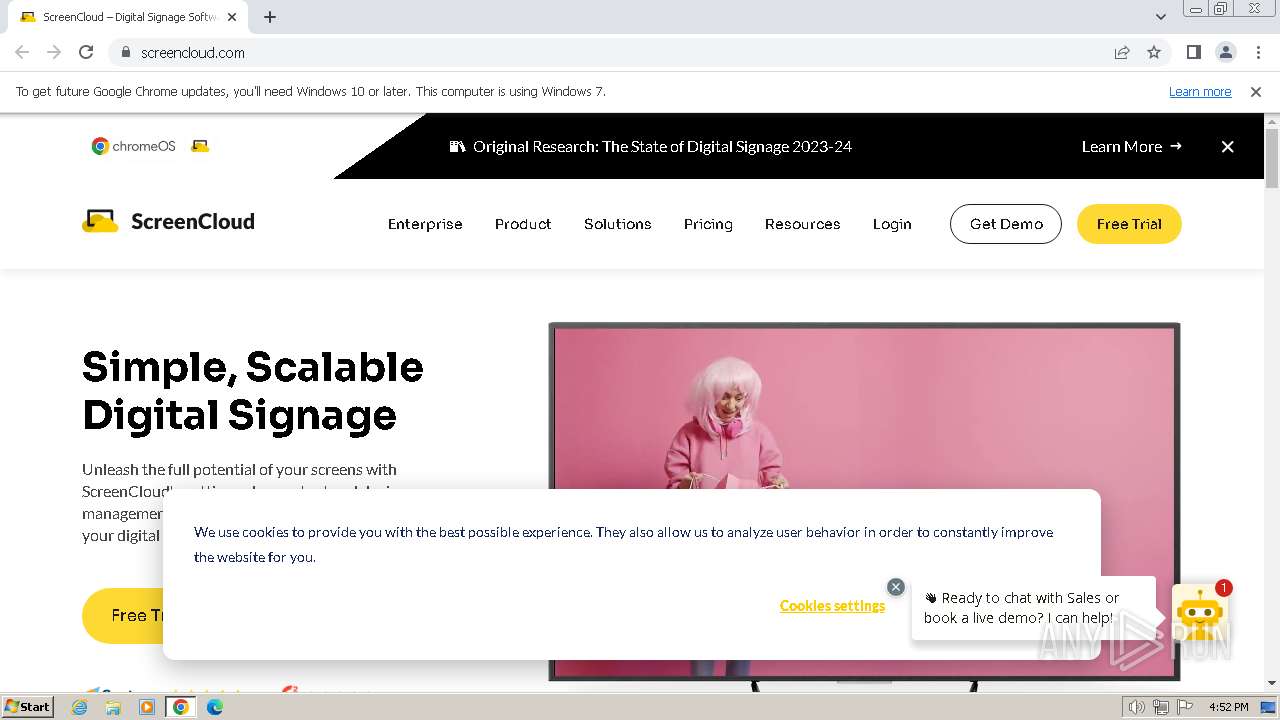Reload the ScreenCloud page
The width and height of the screenshot is (1280, 720).
(86, 52)
